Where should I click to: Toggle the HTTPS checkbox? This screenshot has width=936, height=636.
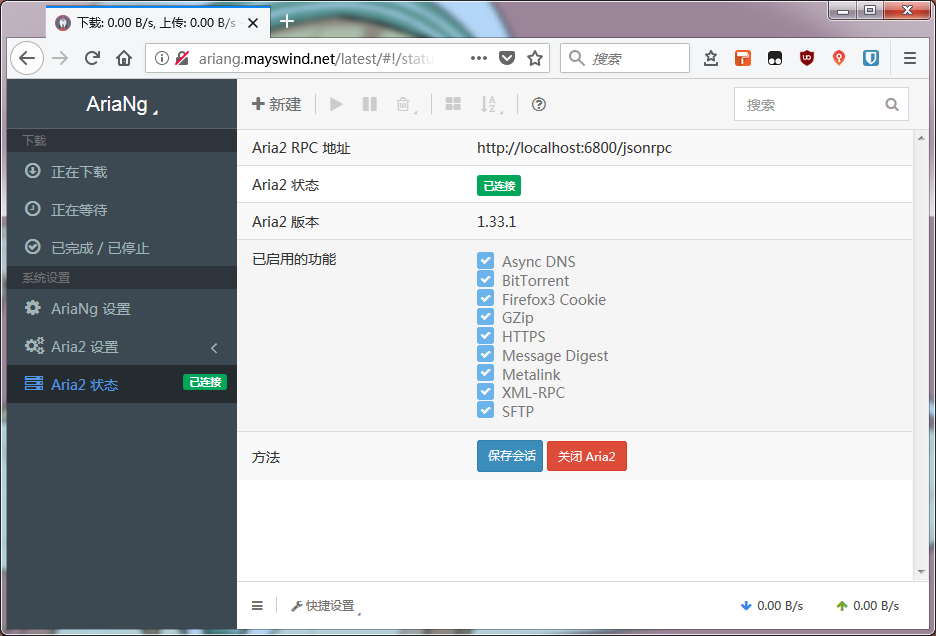pos(485,336)
